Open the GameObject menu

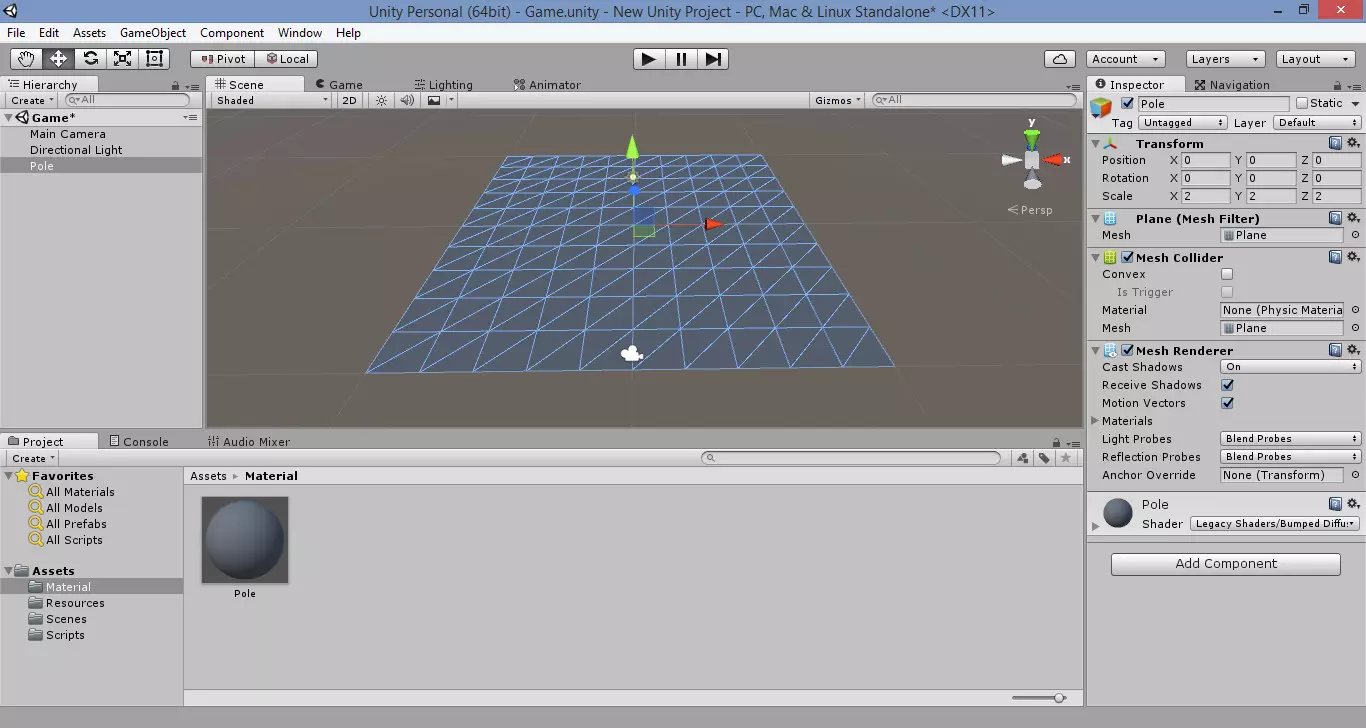coord(153,33)
